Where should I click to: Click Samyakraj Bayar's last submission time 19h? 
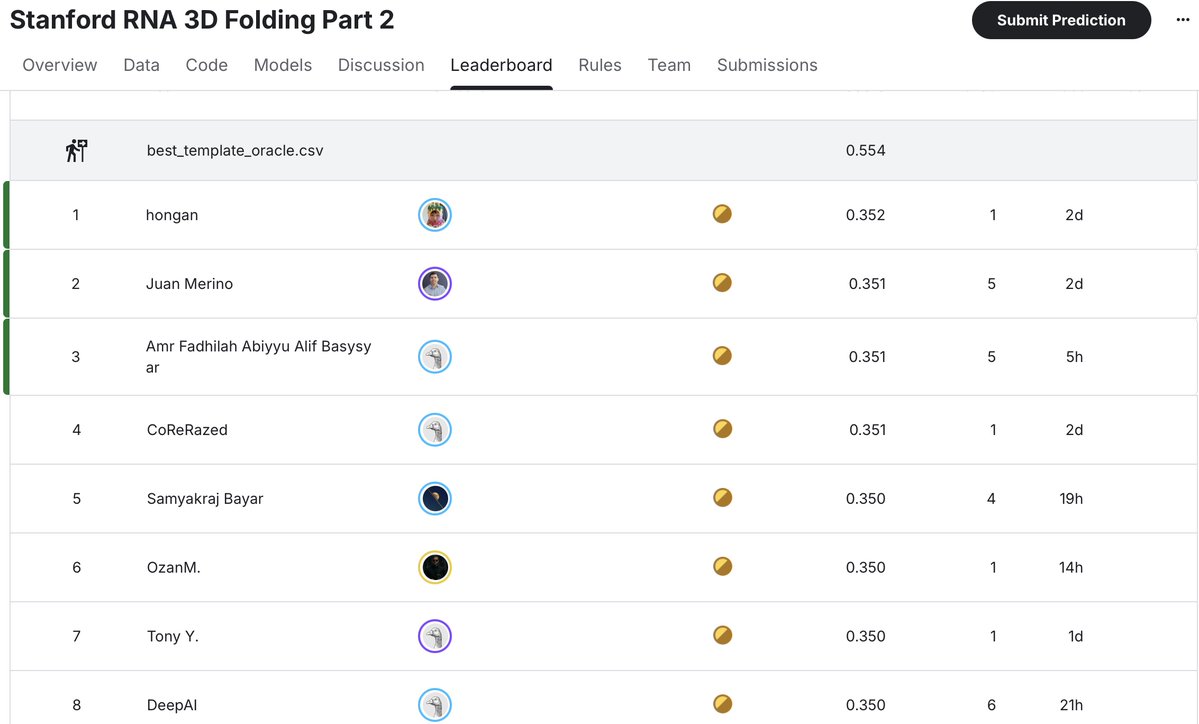(x=1071, y=498)
